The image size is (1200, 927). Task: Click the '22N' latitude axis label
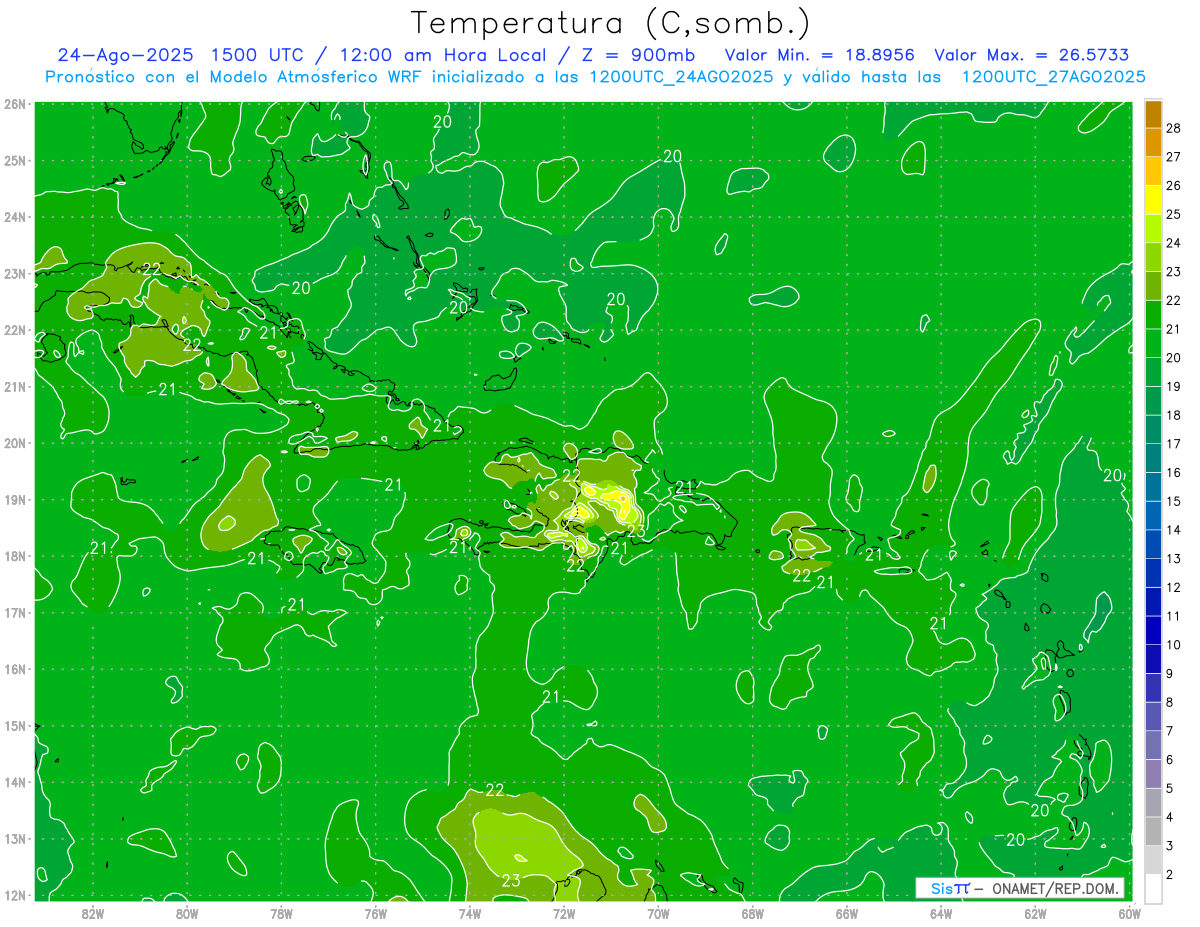(15, 330)
